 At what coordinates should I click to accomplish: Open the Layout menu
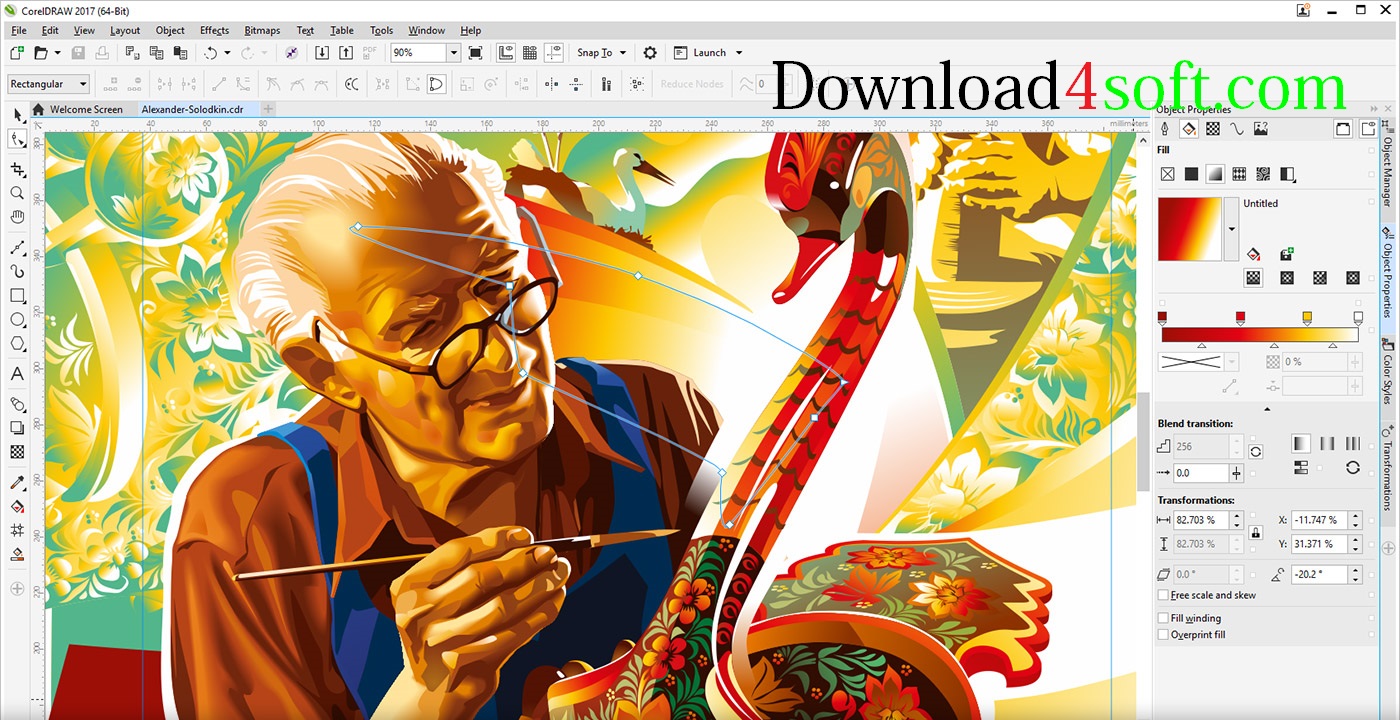(125, 31)
